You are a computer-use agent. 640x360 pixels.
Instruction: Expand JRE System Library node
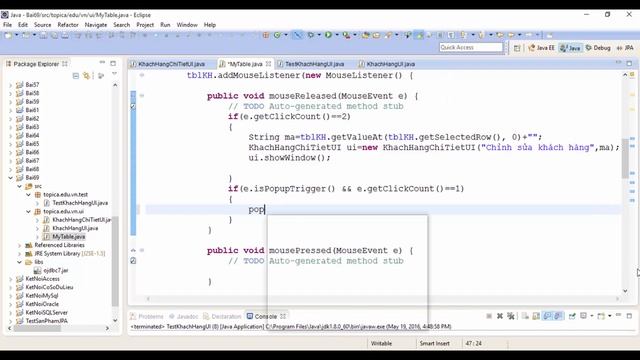(19, 253)
